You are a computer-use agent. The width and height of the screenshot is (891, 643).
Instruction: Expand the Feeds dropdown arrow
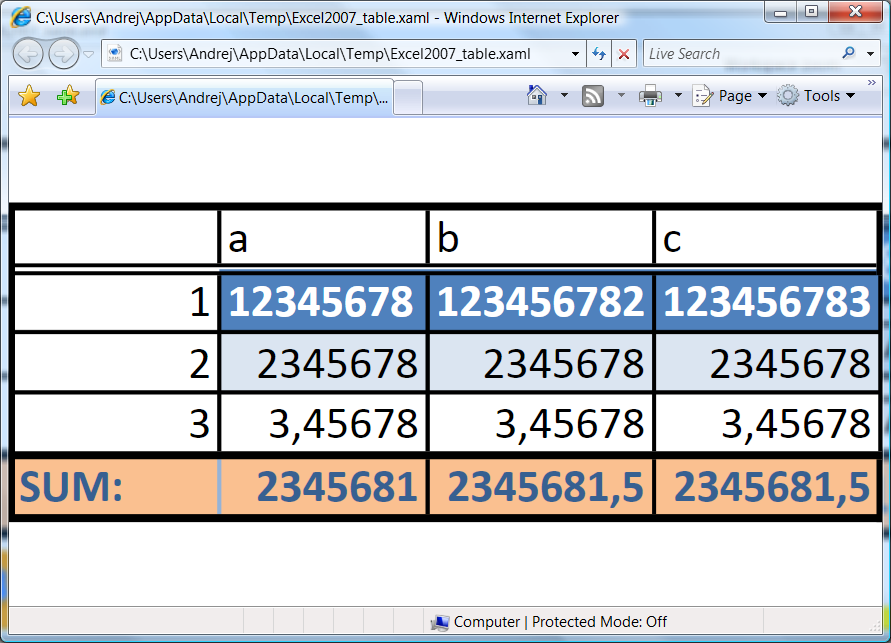[x=621, y=95]
